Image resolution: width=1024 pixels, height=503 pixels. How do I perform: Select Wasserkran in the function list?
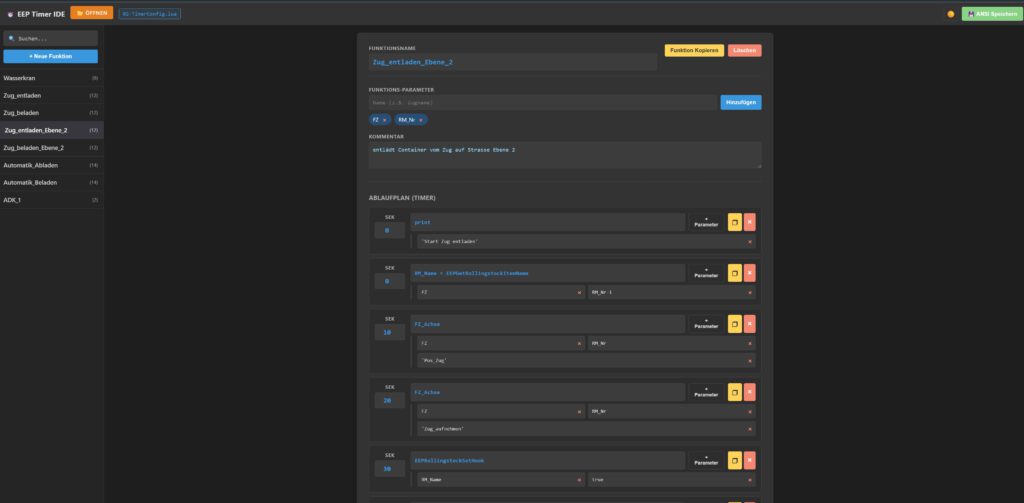pyautogui.click(x=50, y=77)
